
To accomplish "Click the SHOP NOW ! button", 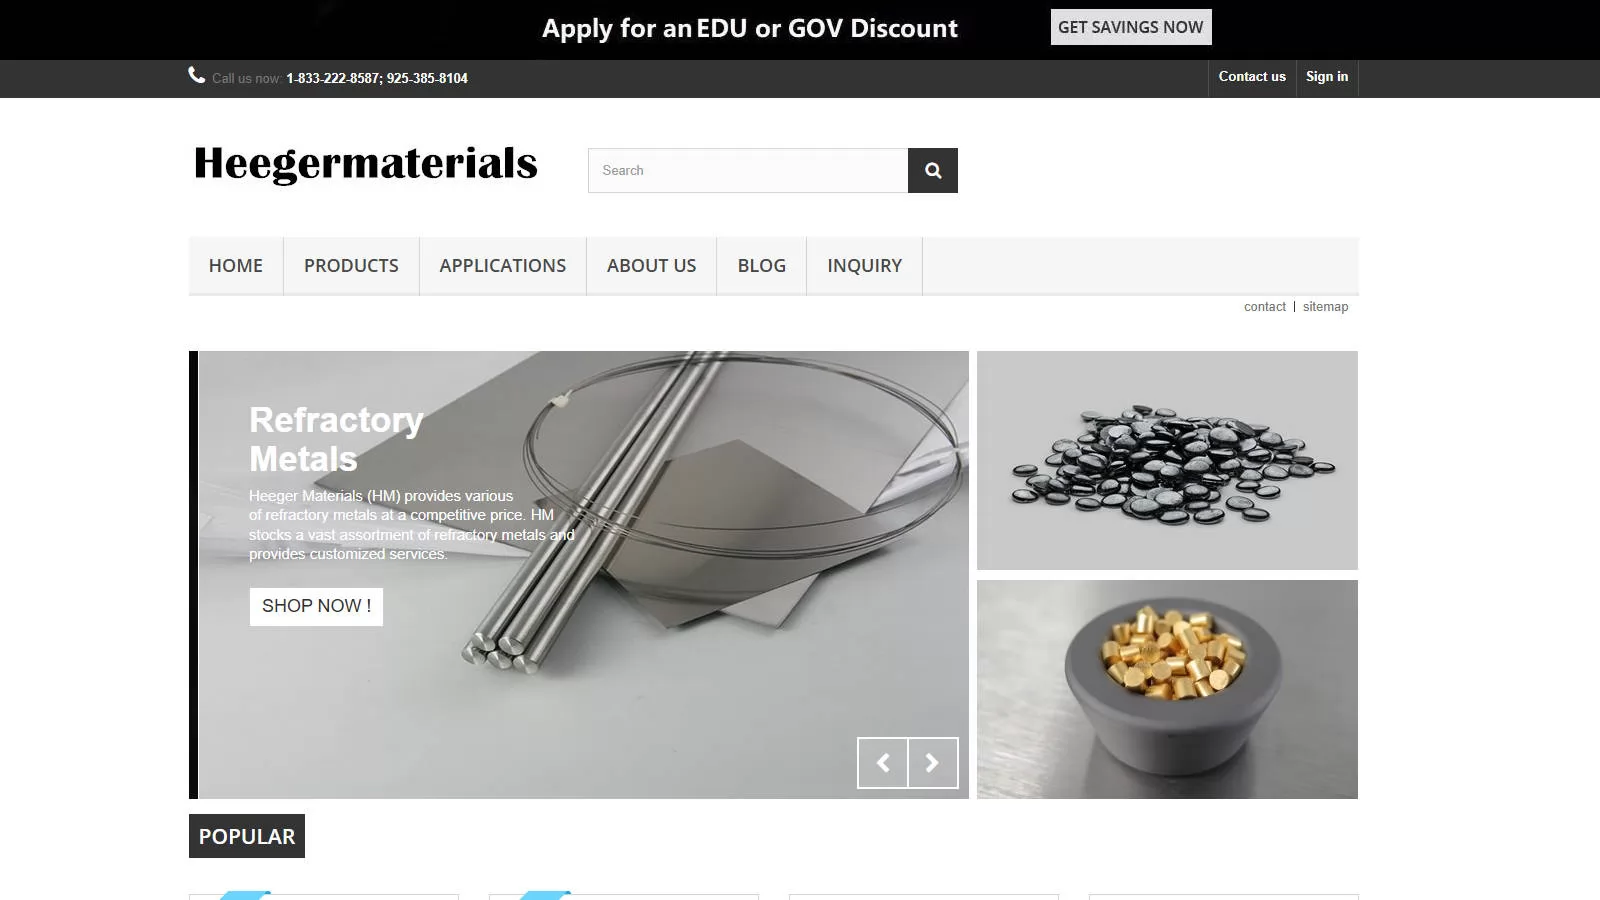I will point(316,606).
